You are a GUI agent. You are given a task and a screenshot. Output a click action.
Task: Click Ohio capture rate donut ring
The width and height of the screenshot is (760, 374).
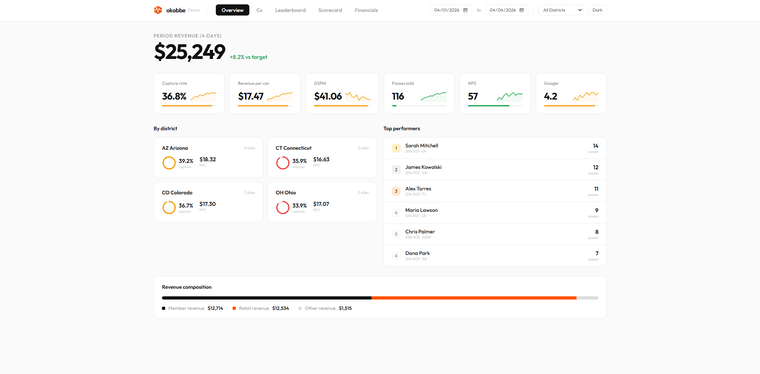[283, 207]
